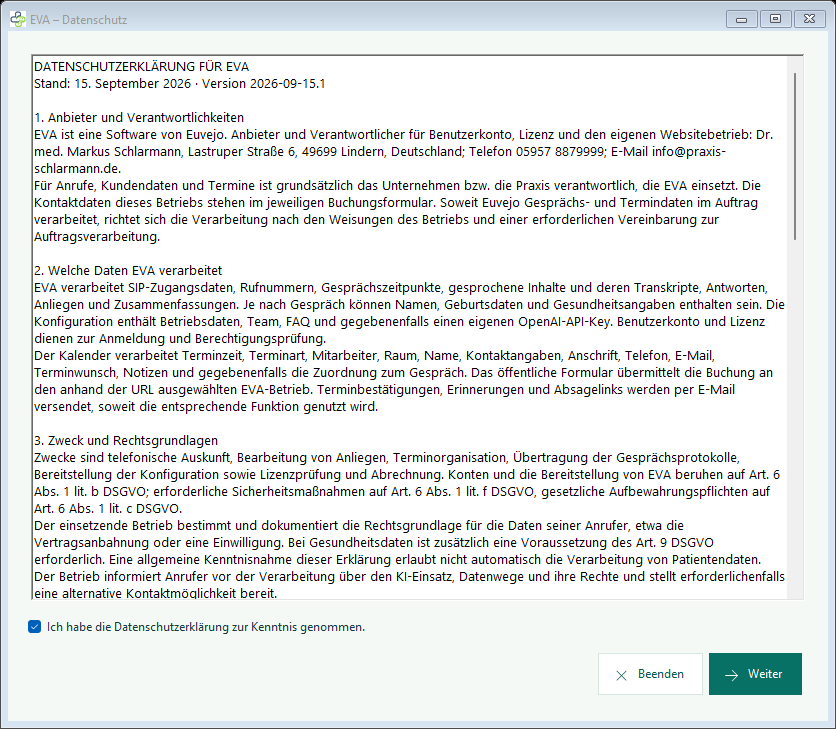Close the EVA – Datenschutz window

[x=809, y=19]
